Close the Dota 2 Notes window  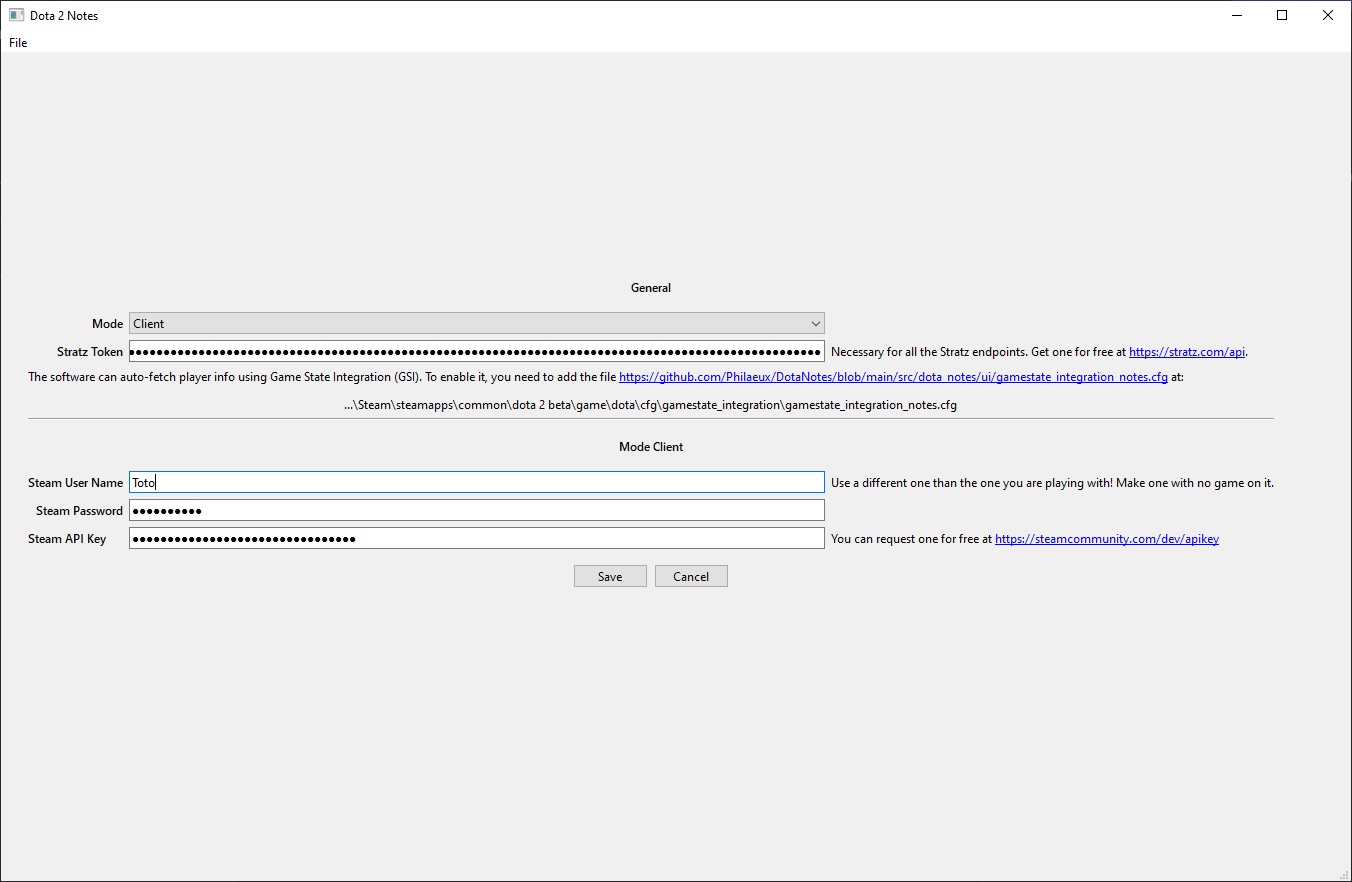click(x=1328, y=16)
